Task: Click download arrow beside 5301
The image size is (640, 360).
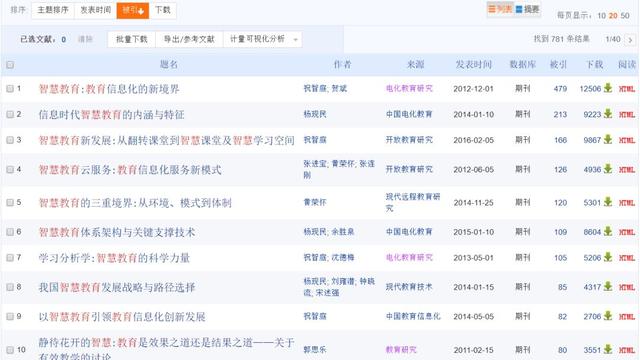Action: 608,202
